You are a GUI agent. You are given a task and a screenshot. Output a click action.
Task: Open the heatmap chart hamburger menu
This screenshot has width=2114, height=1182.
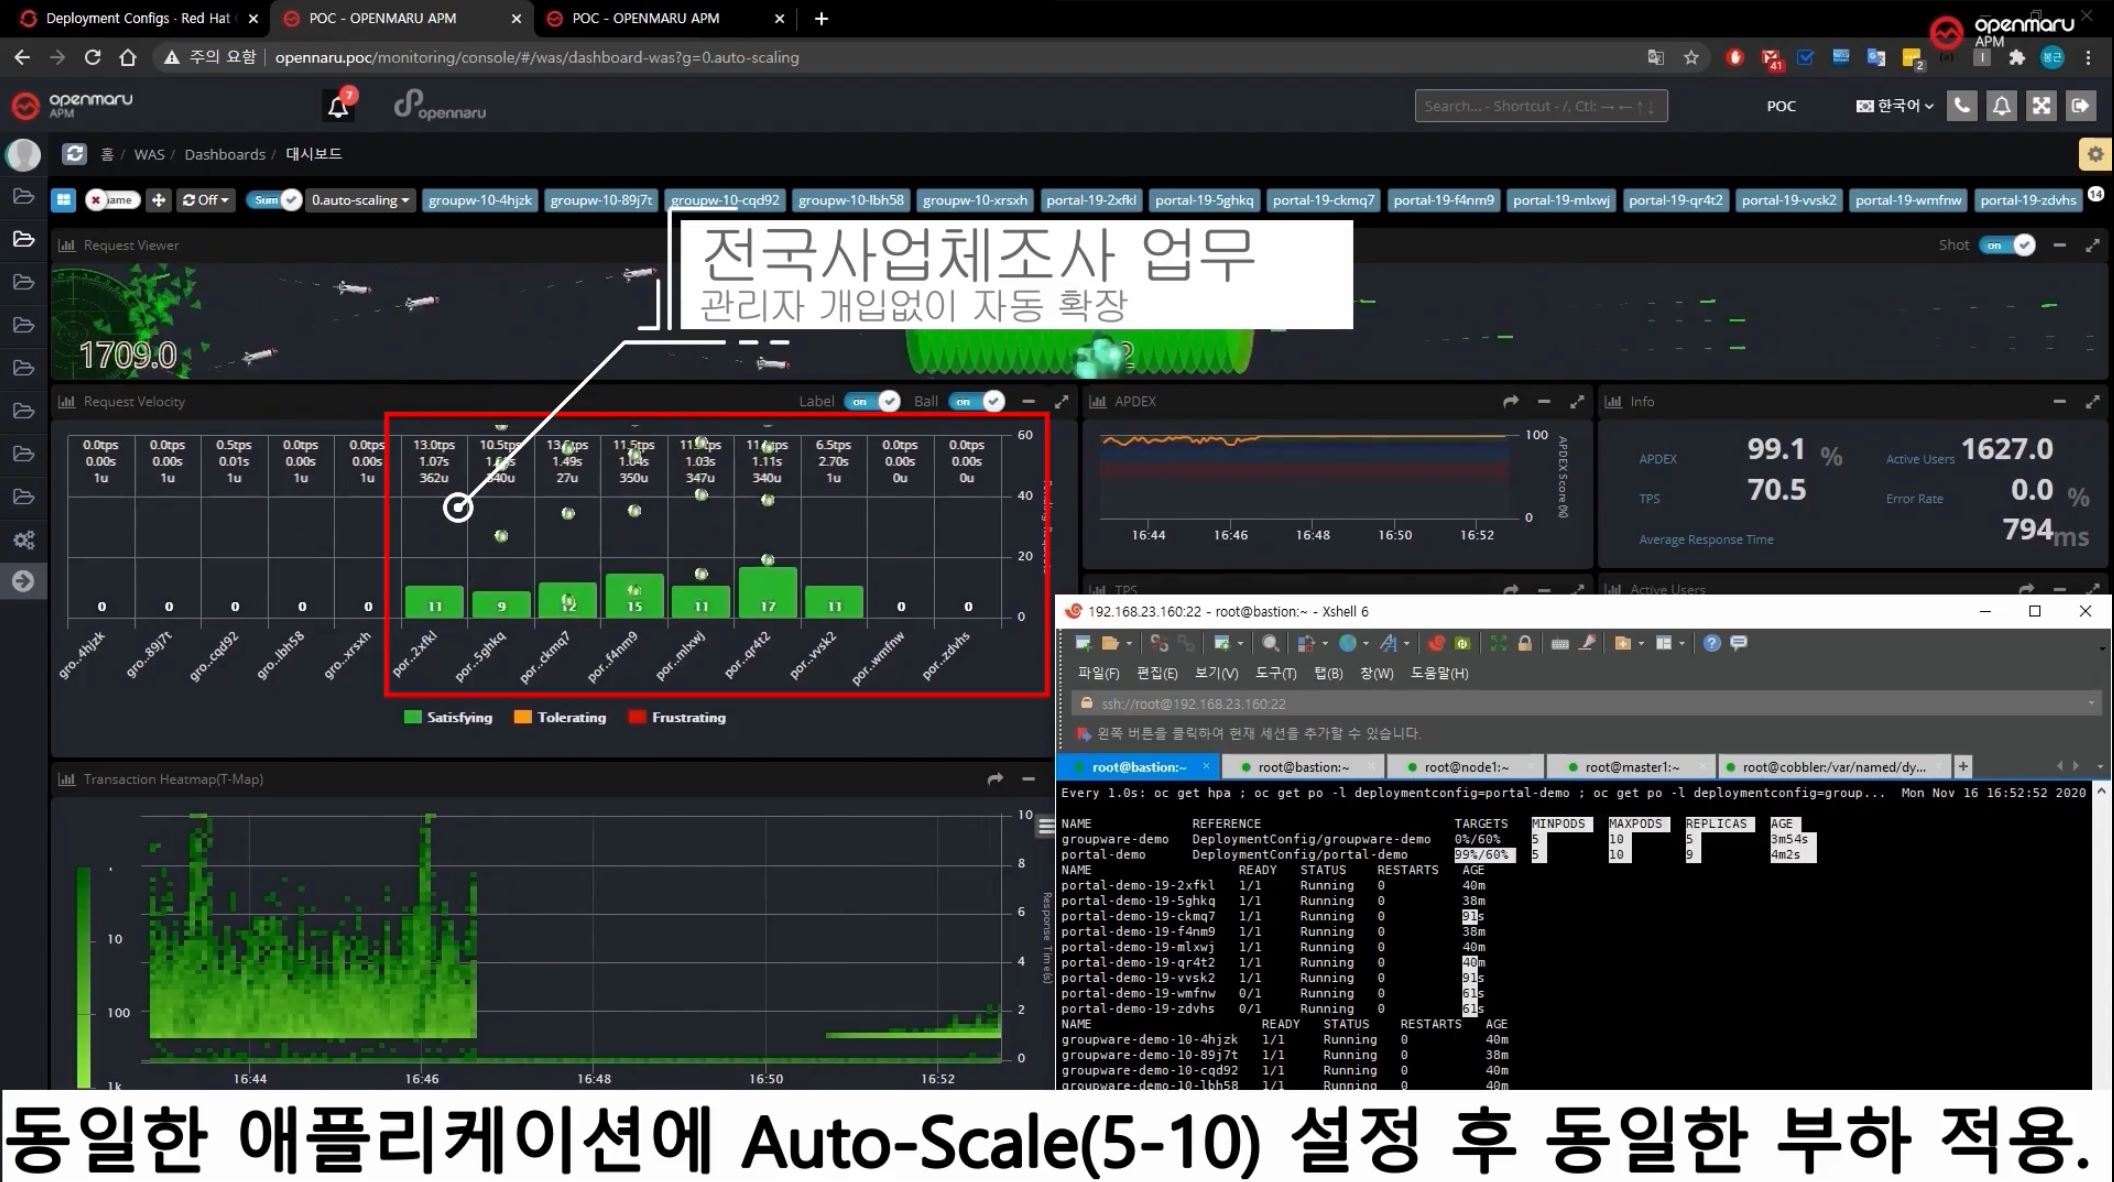pyautogui.click(x=1045, y=826)
